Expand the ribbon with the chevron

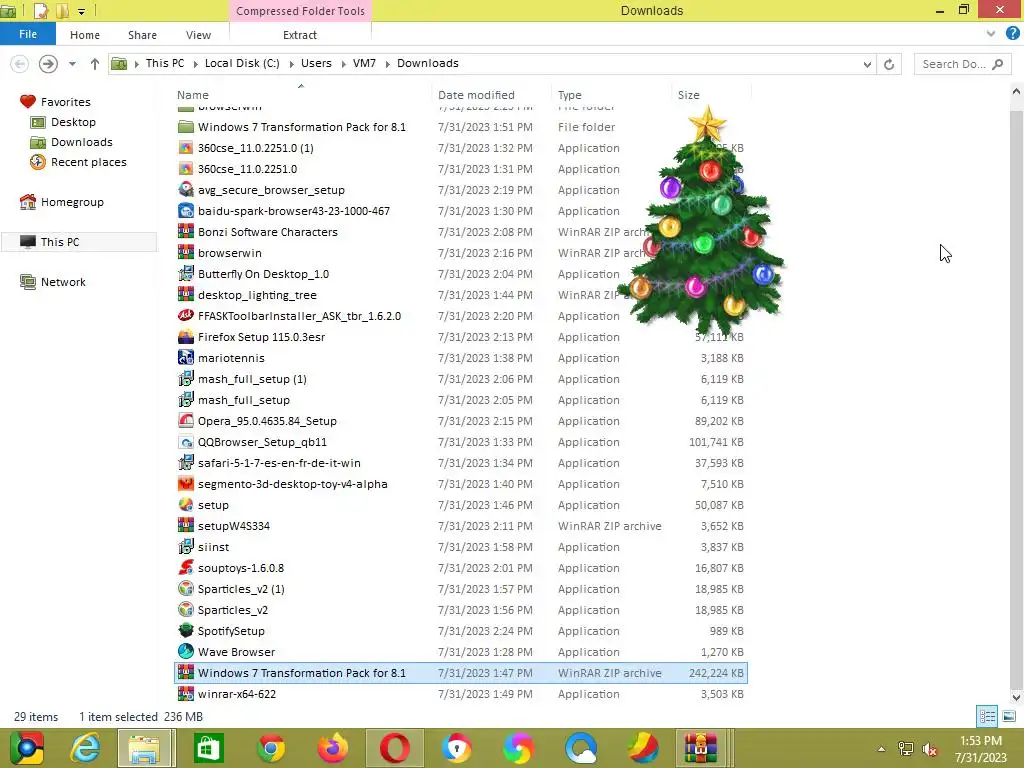coord(991,33)
